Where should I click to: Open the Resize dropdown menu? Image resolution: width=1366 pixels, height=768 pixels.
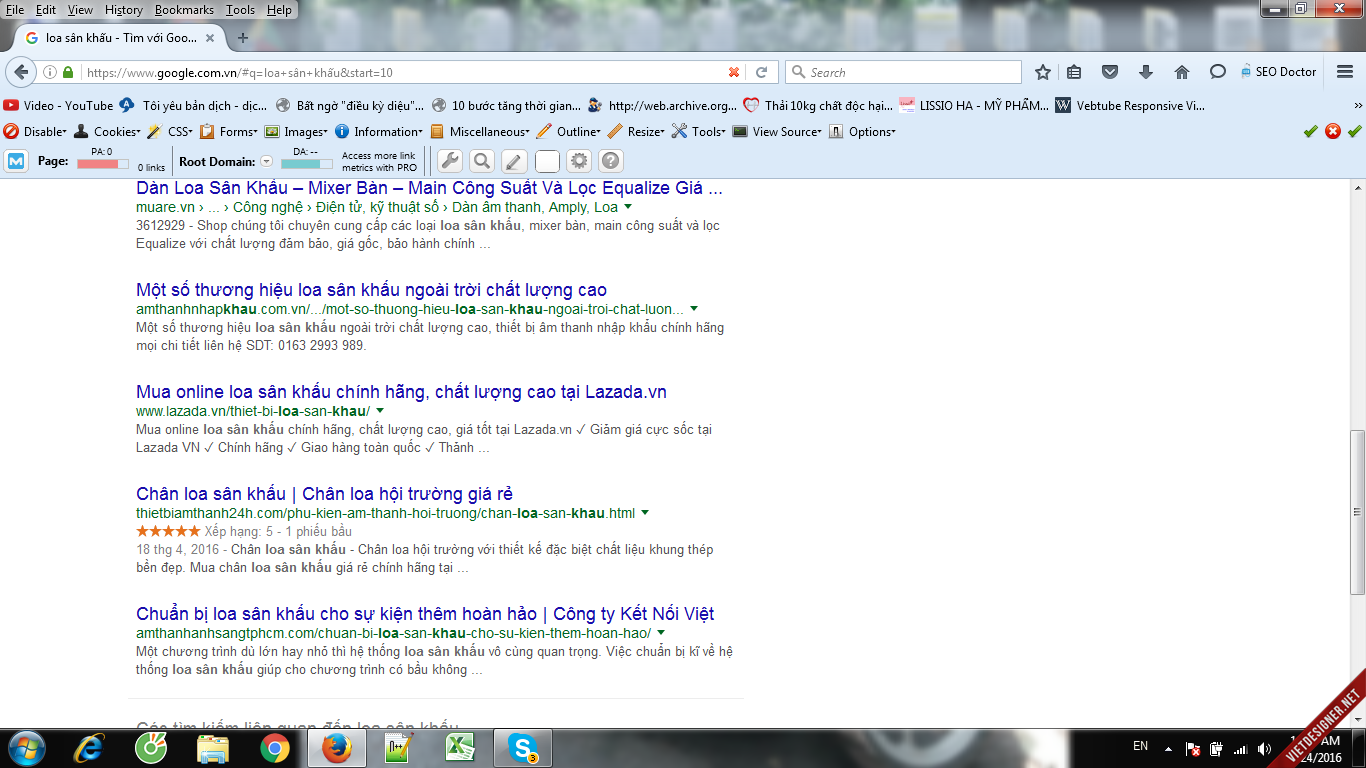tap(636, 131)
